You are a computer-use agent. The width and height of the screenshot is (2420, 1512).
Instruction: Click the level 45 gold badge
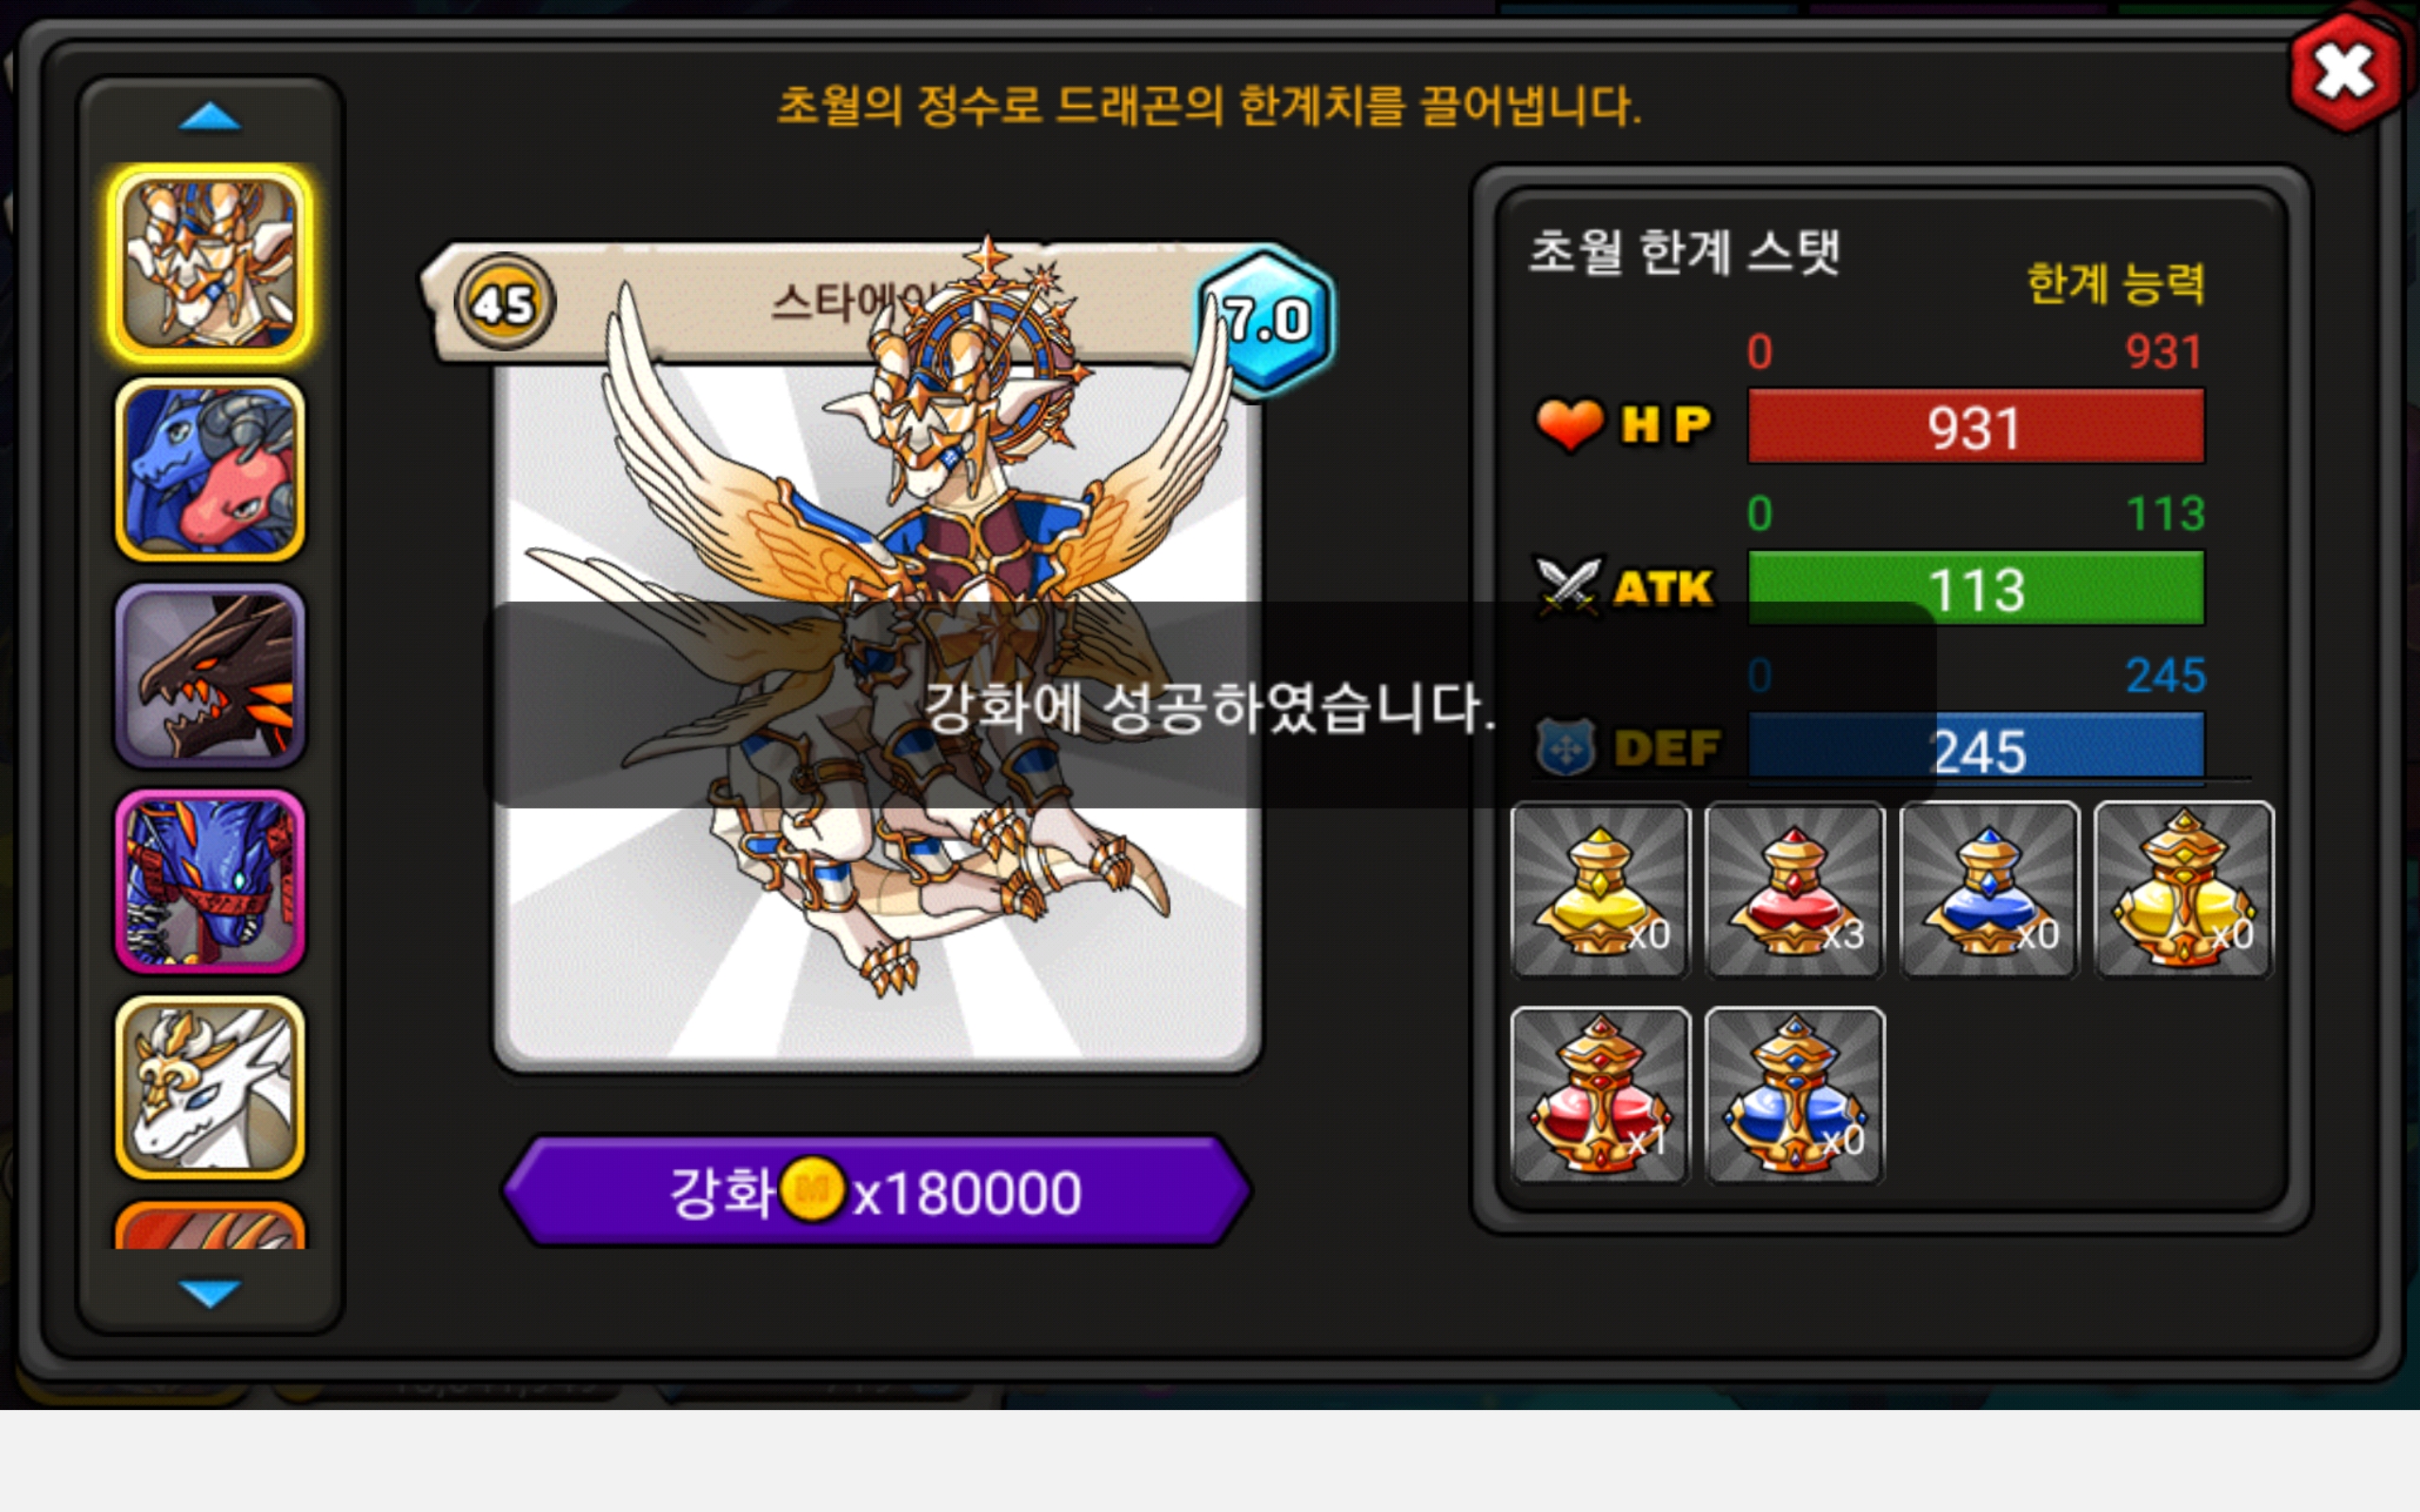(504, 302)
